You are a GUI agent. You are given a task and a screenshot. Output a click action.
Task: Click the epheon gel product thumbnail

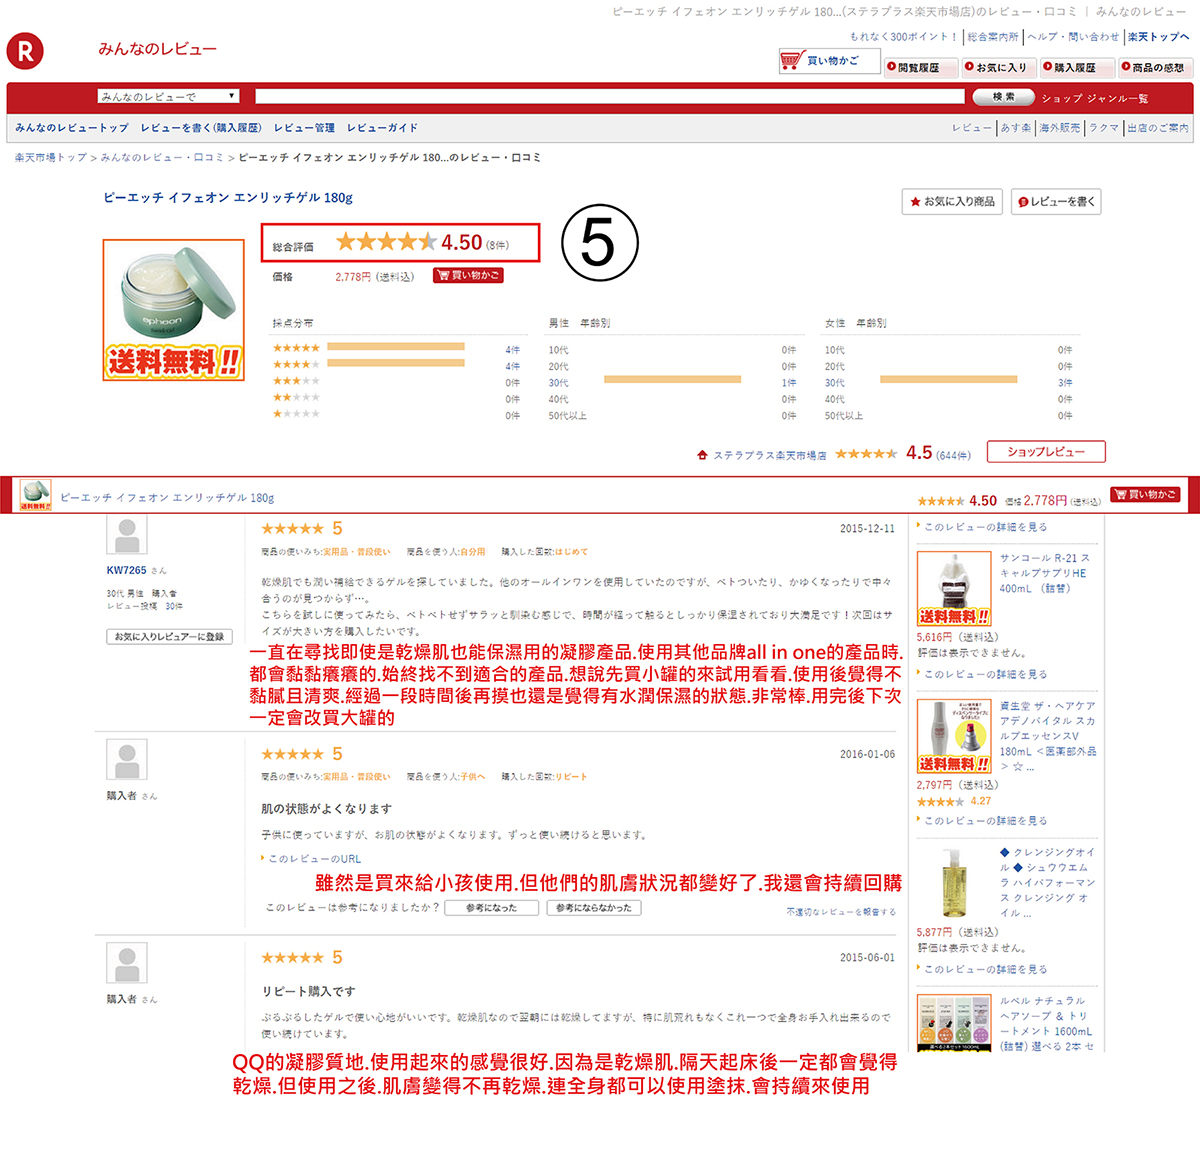pyautogui.click(x=173, y=309)
